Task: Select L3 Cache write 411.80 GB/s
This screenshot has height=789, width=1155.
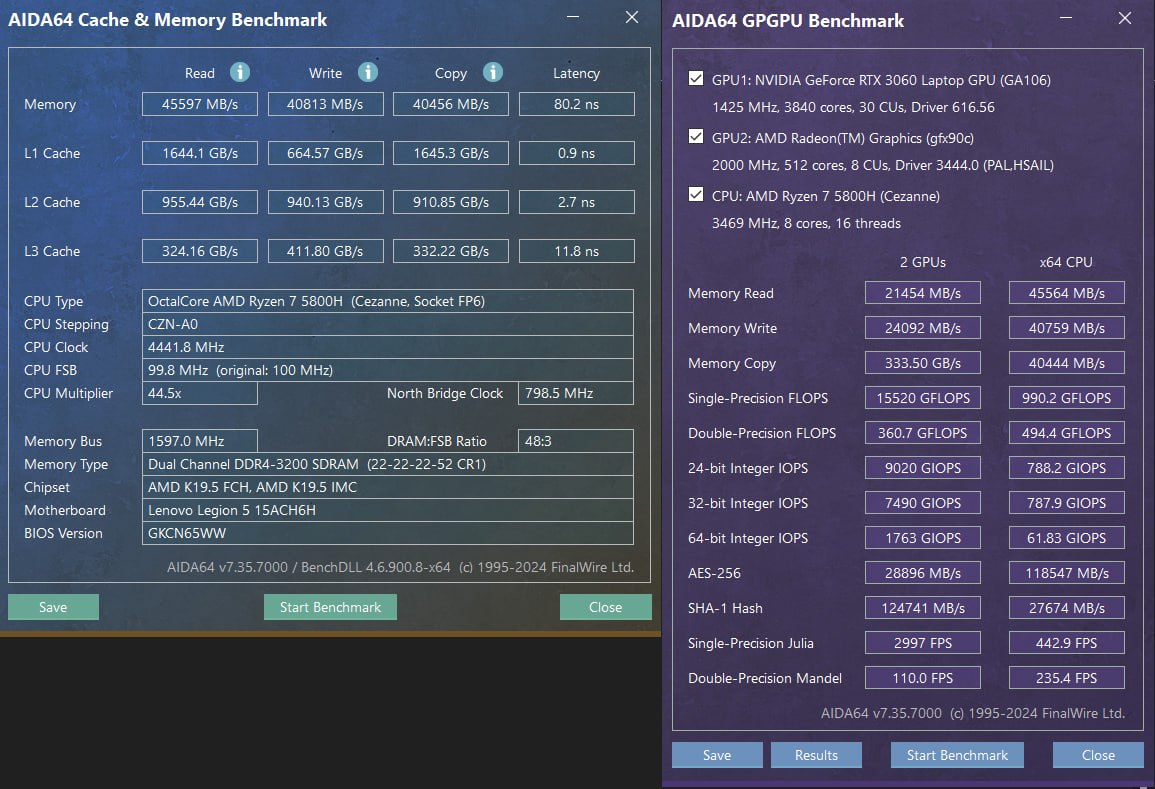Action: click(325, 251)
